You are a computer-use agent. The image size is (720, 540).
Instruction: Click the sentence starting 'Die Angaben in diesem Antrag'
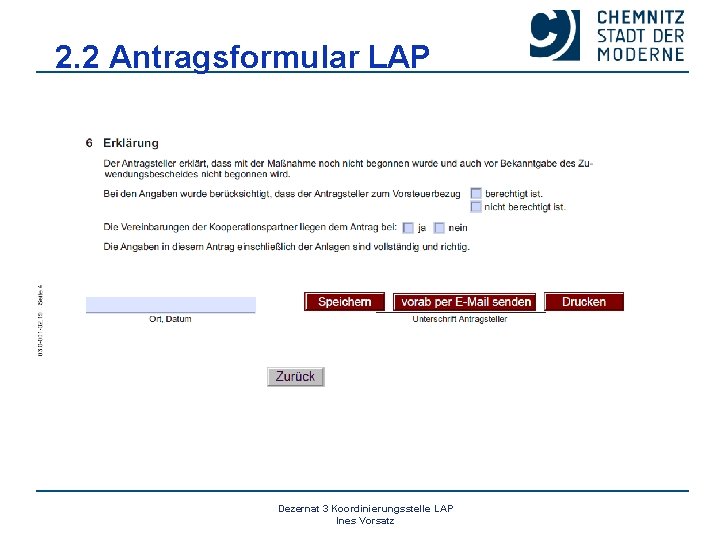point(287,247)
